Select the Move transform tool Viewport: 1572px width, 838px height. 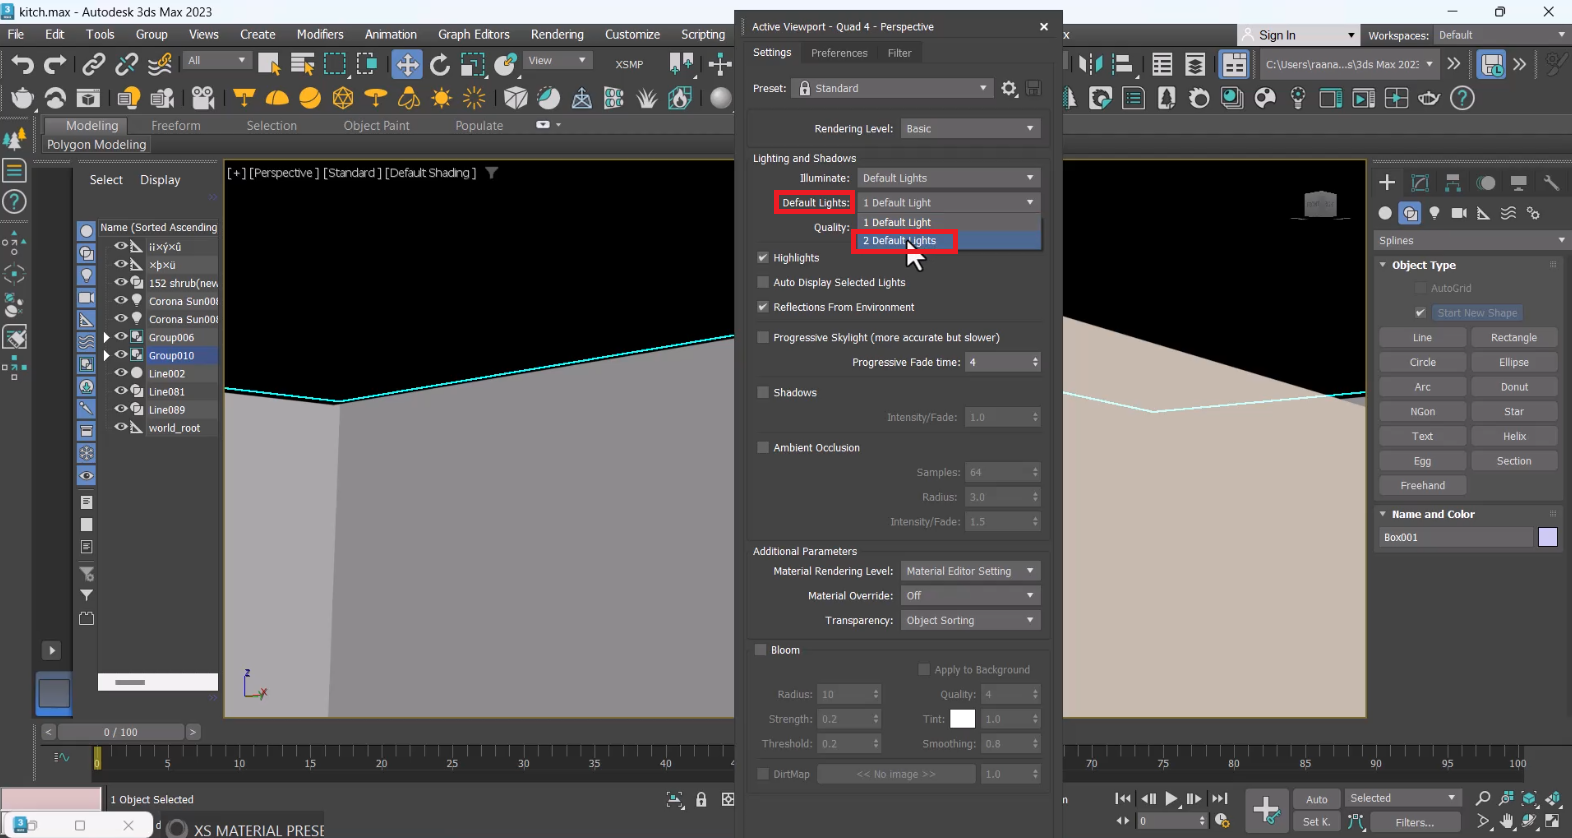pyautogui.click(x=407, y=65)
